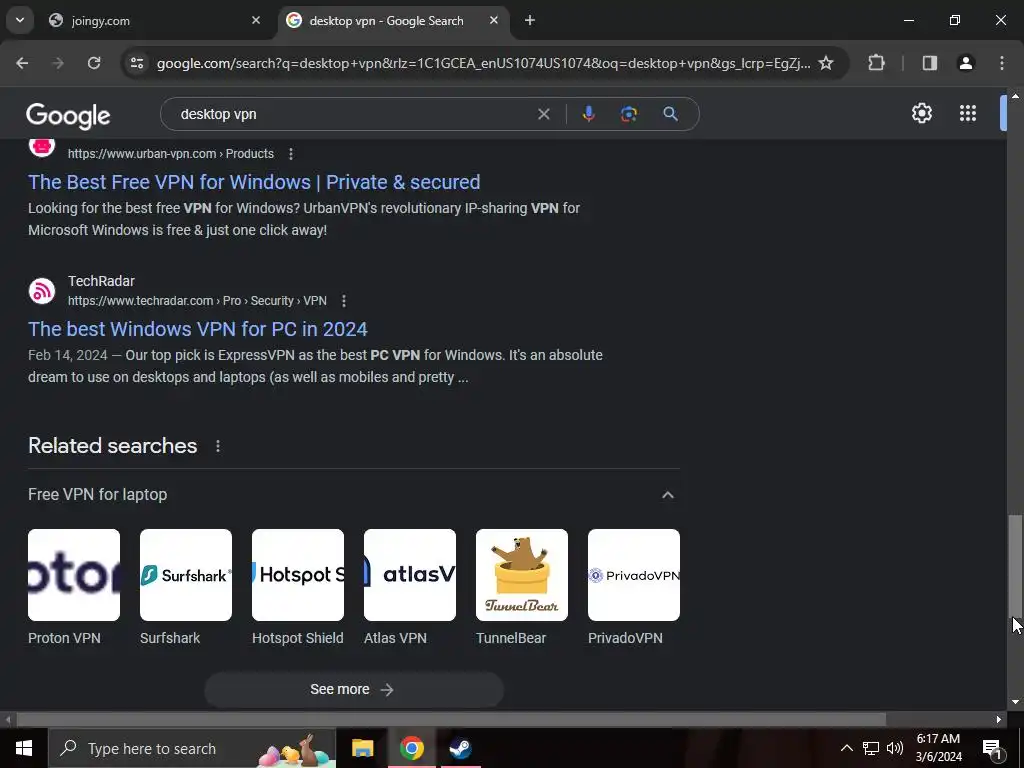Select the Hotspot Shield thumbnail

(x=298, y=575)
